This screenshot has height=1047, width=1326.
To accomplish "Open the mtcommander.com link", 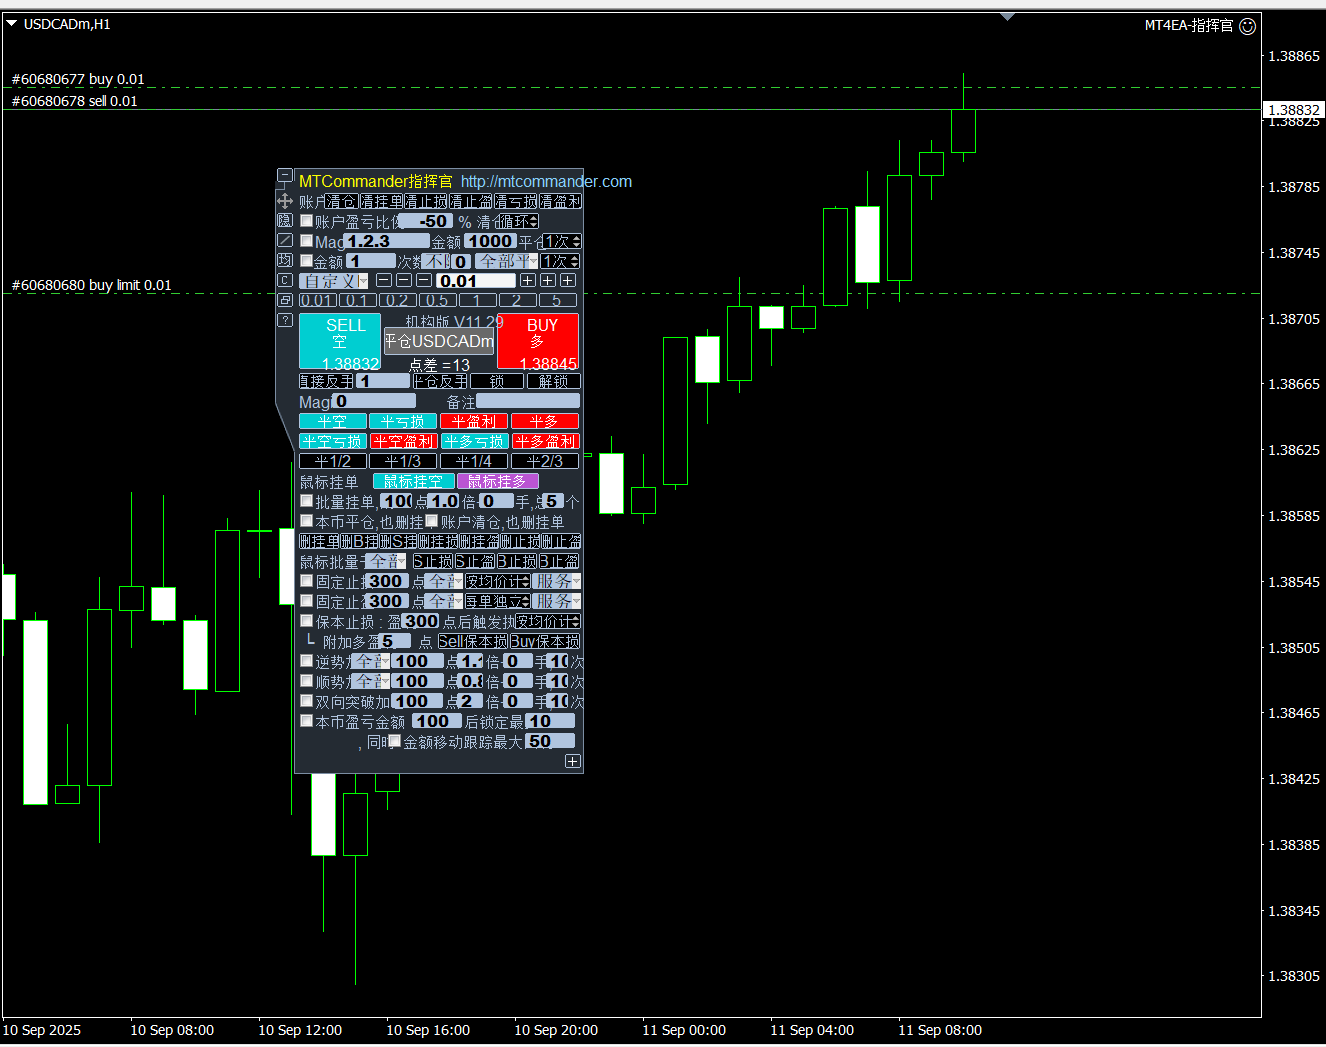I will (x=546, y=181).
